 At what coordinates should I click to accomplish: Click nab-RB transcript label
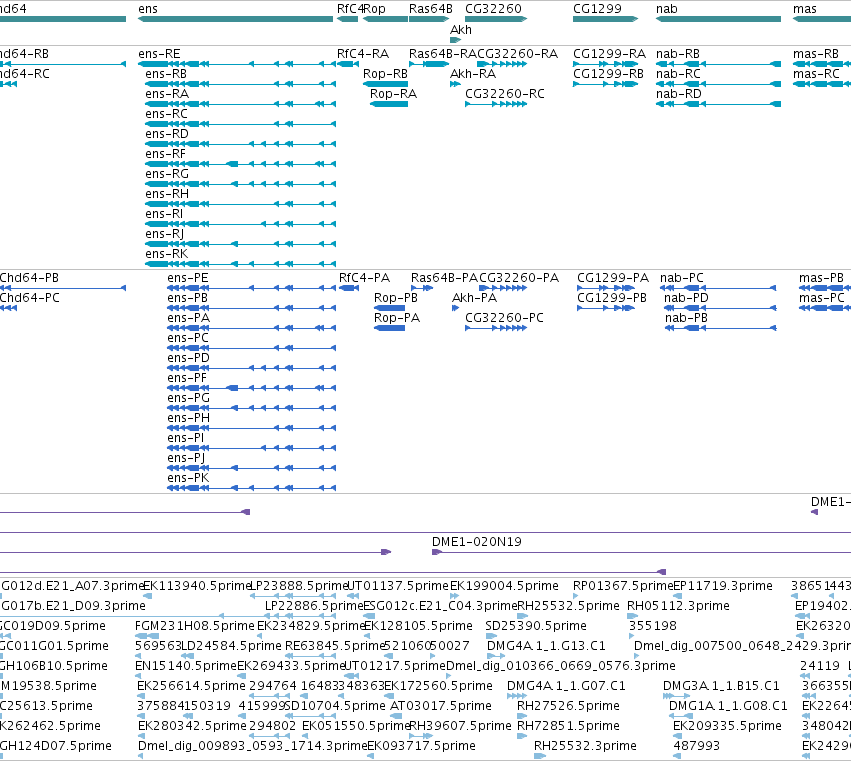point(678,54)
